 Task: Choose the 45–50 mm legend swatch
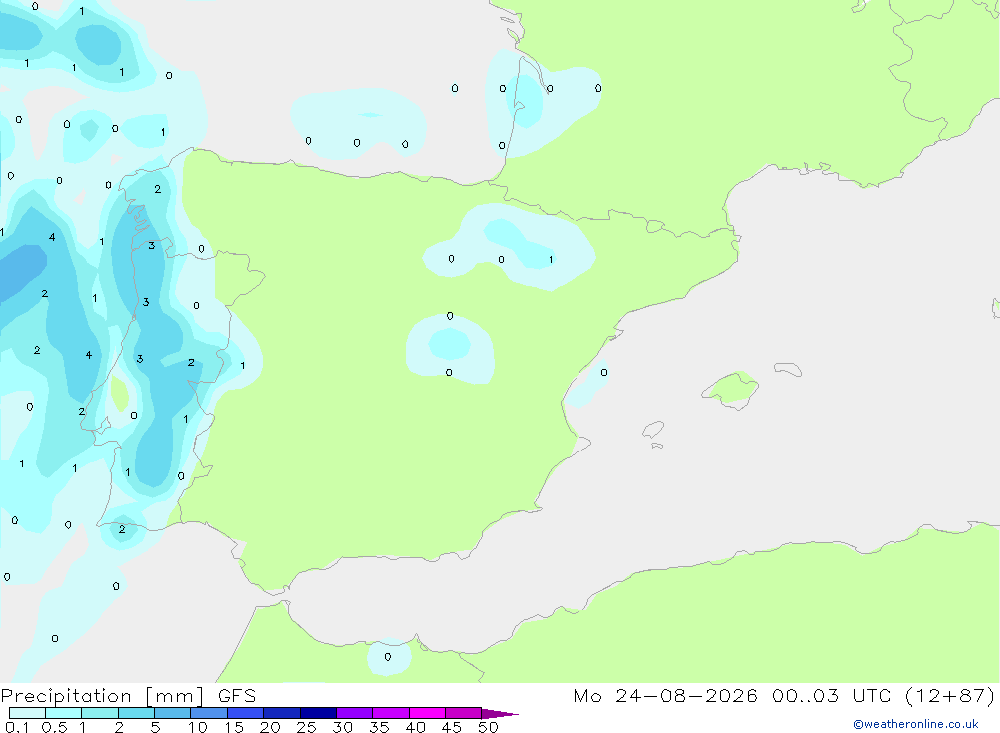464,713
